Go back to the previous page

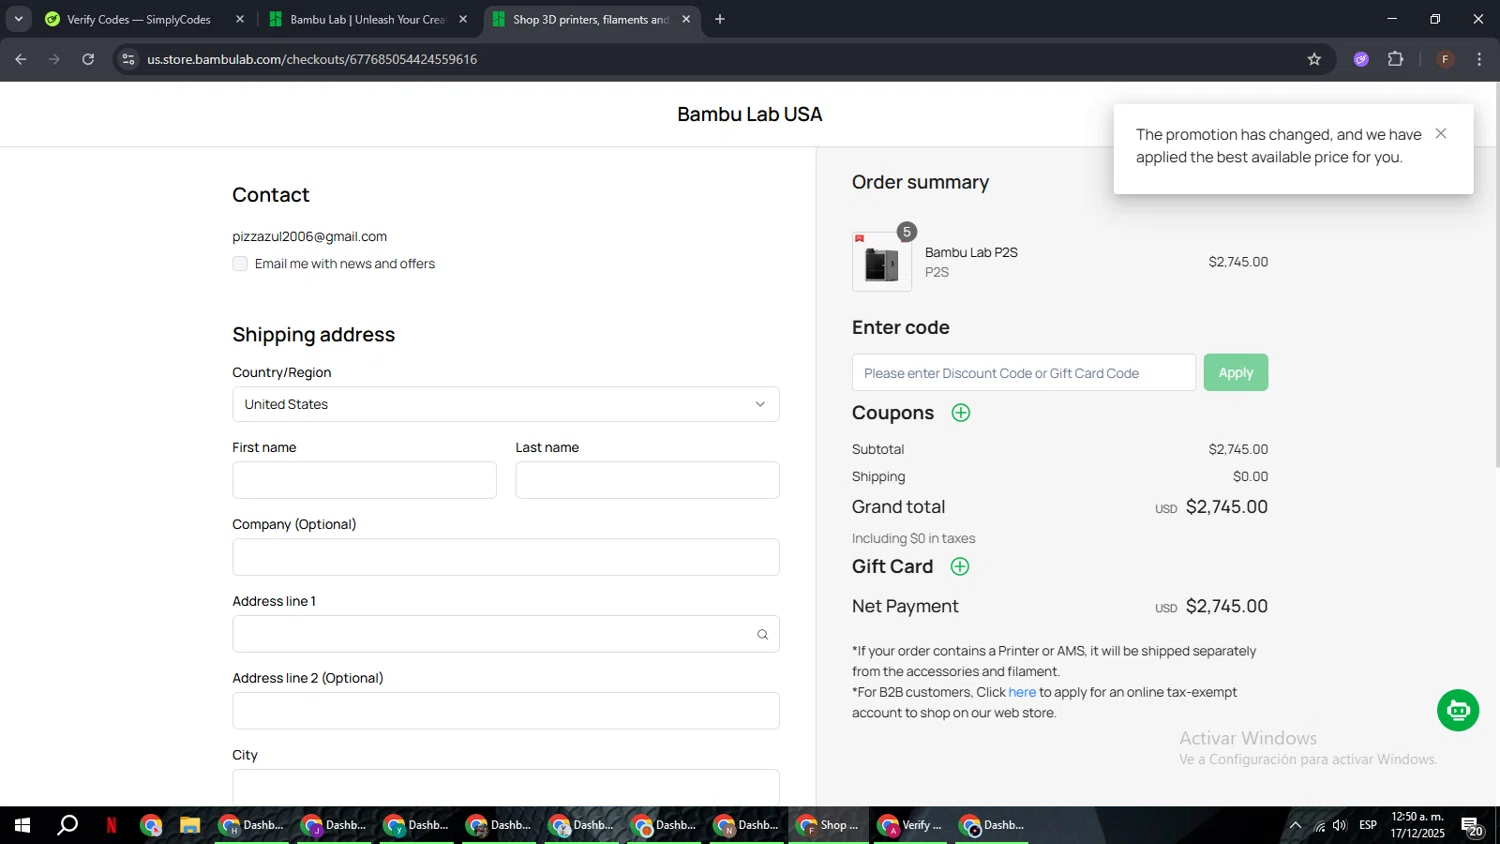21,59
